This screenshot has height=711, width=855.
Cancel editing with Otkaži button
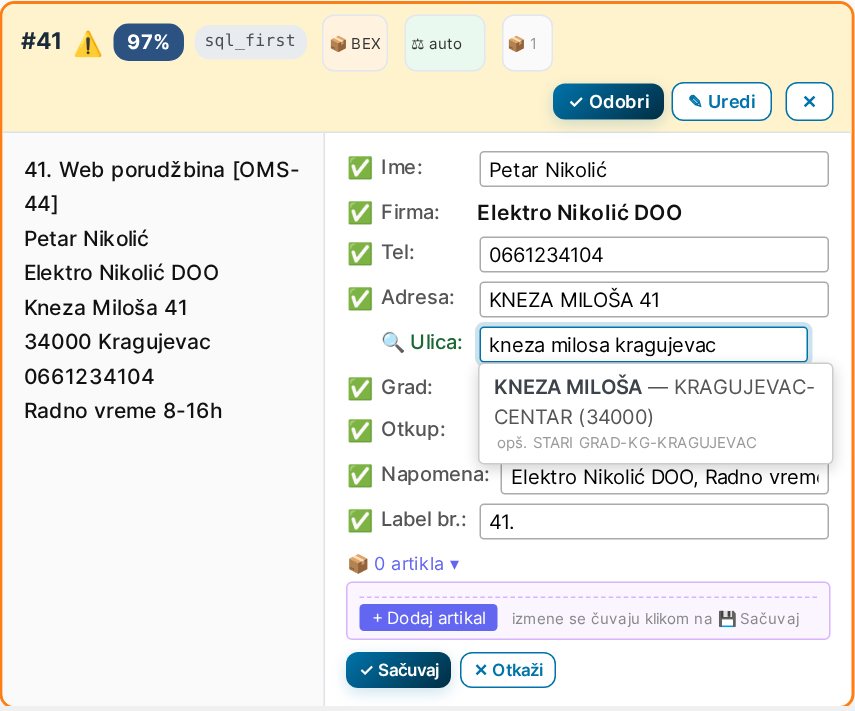(508, 670)
